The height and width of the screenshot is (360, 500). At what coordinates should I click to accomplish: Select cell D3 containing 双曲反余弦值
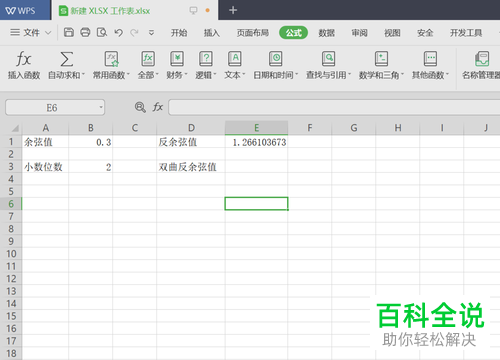pos(191,167)
